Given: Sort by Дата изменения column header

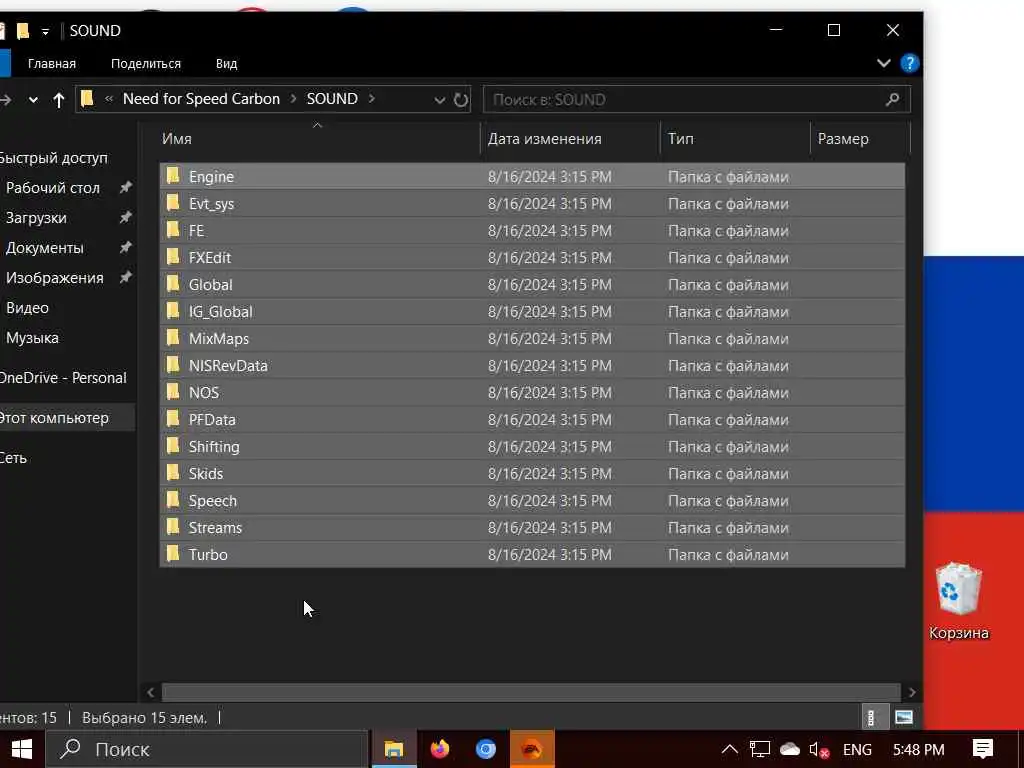Looking at the screenshot, I should click(x=571, y=138).
